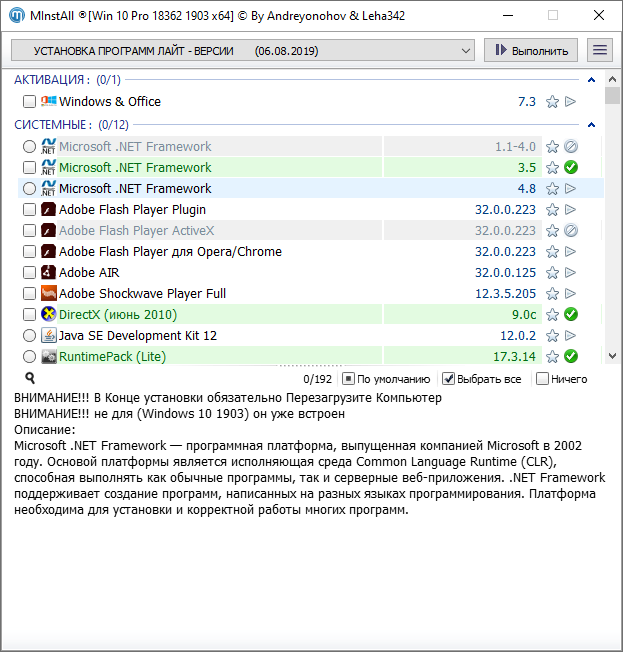The width and height of the screenshot is (623, 652).
Task: Star Adobe Flash Player для Opera/Chrome
Action: [x=552, y=252]
